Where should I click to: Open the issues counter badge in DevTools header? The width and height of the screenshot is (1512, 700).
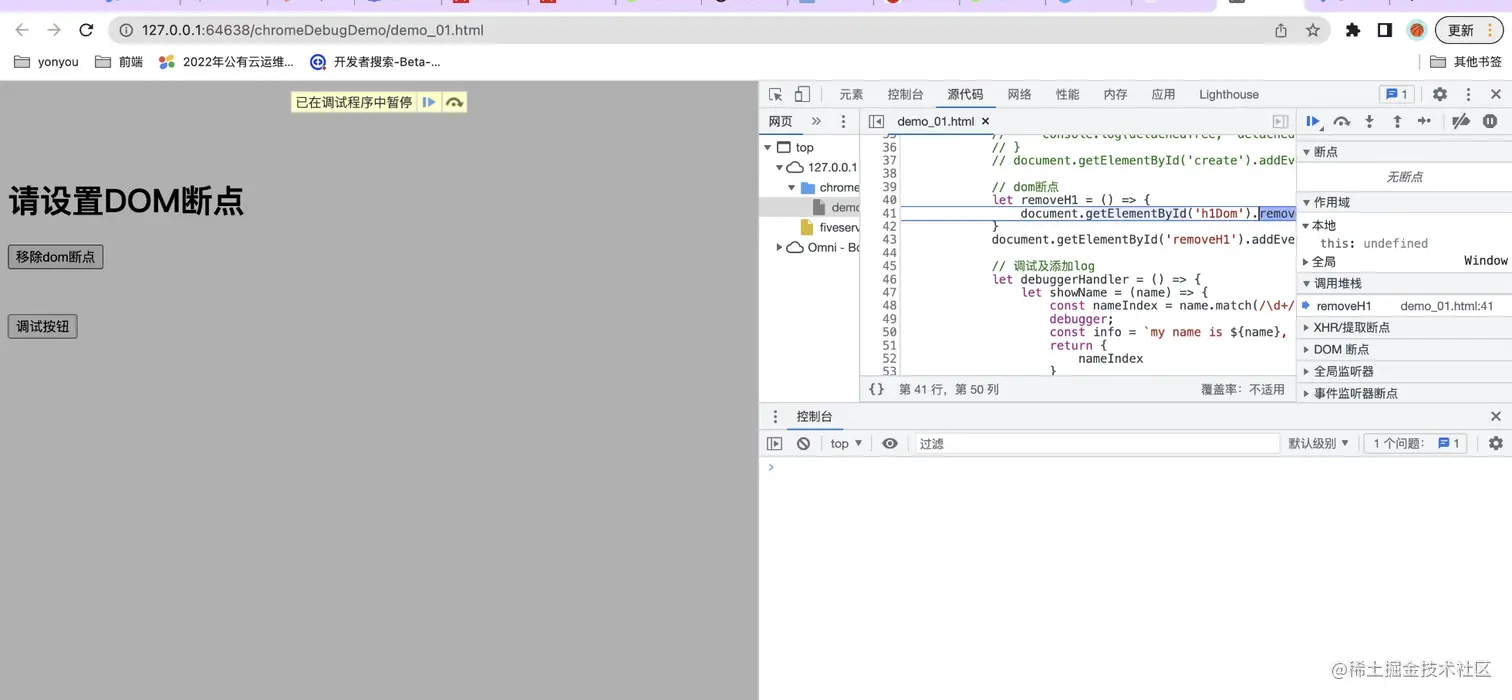pyautogui.click(x=1396, y=94)
